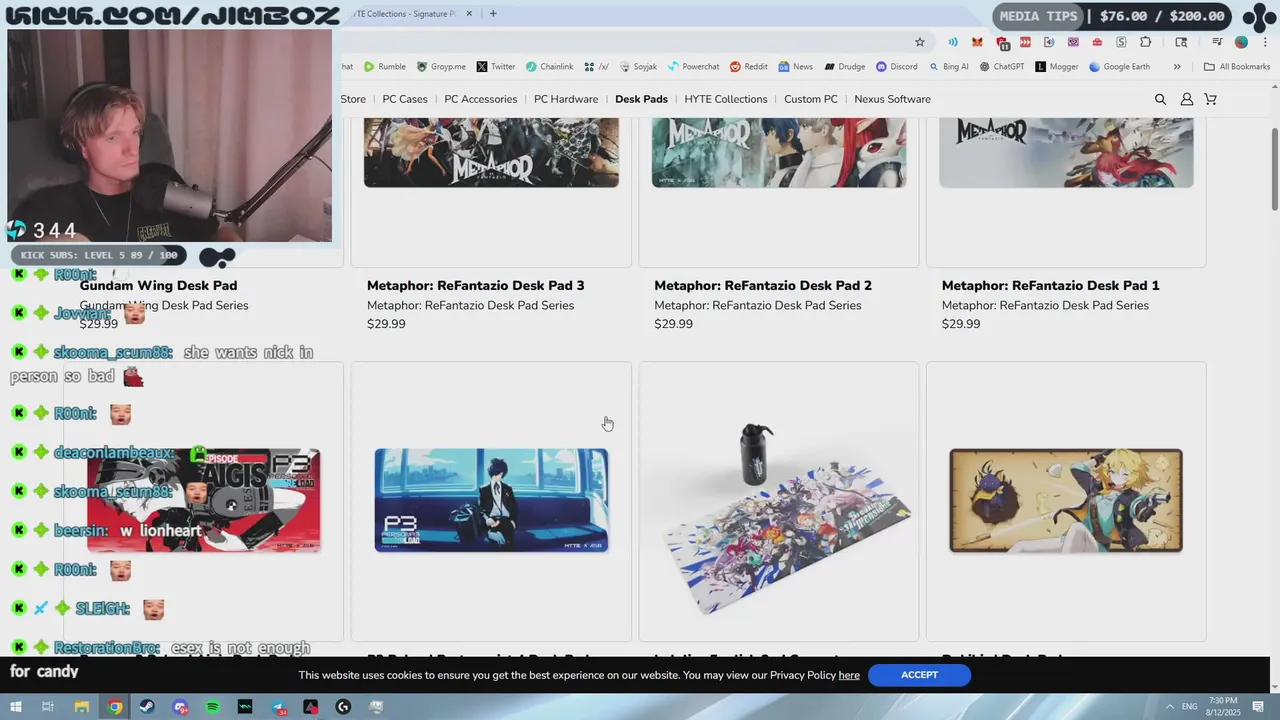Open the Groyp.me bookmark

click(x=441, y=67)
